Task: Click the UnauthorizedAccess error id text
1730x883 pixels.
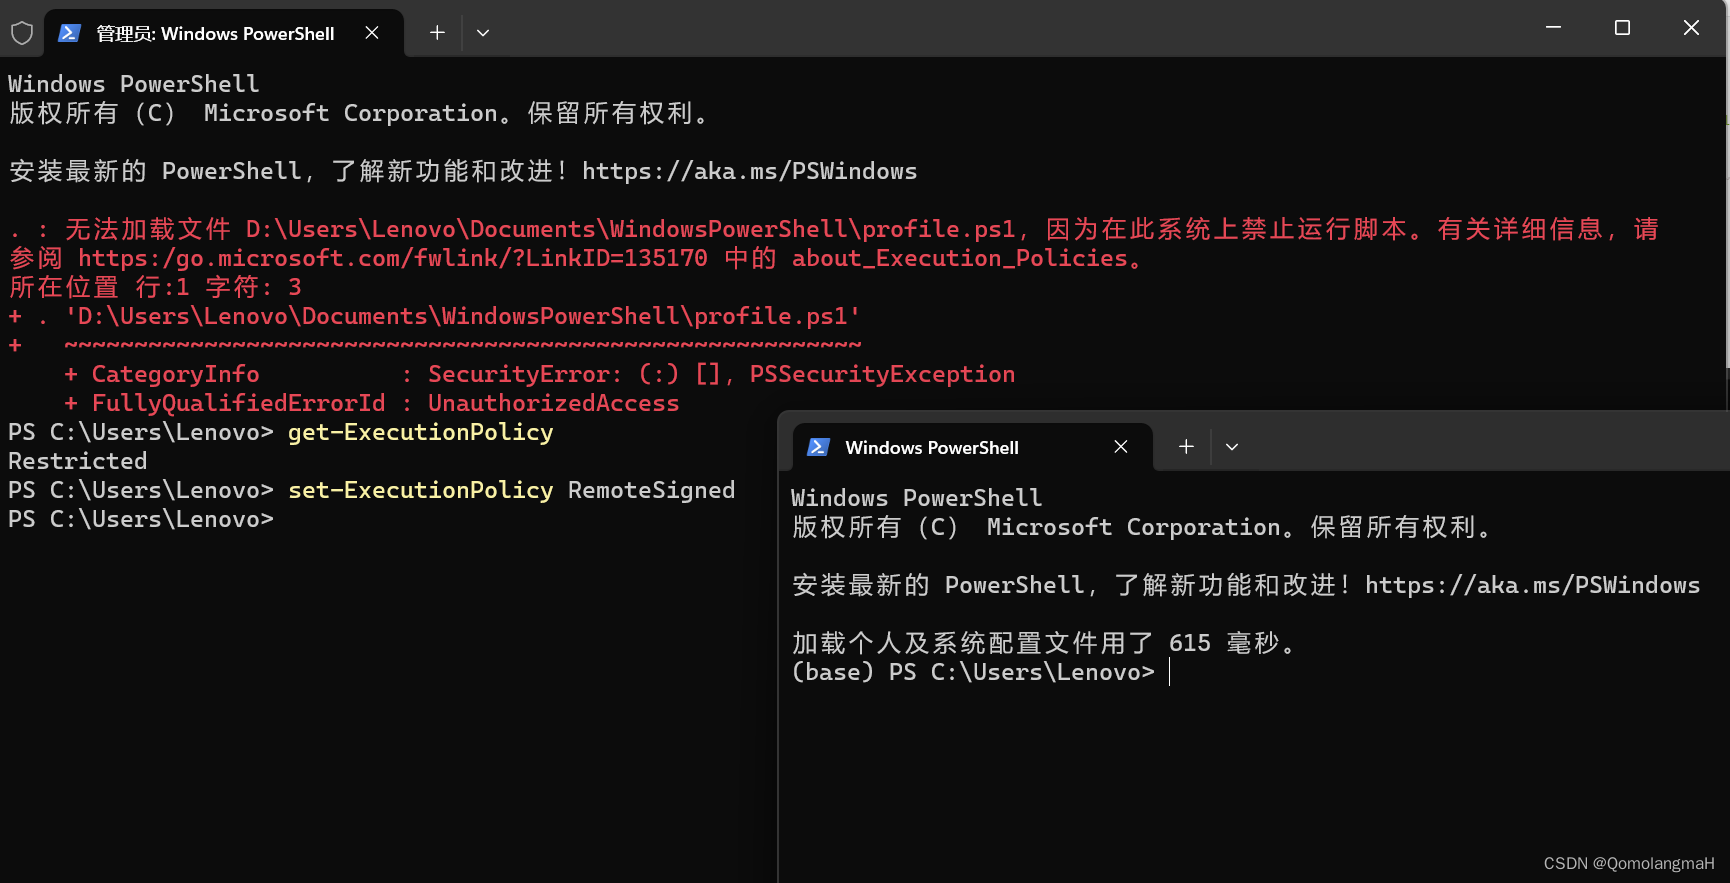Action: pos(554,403)
